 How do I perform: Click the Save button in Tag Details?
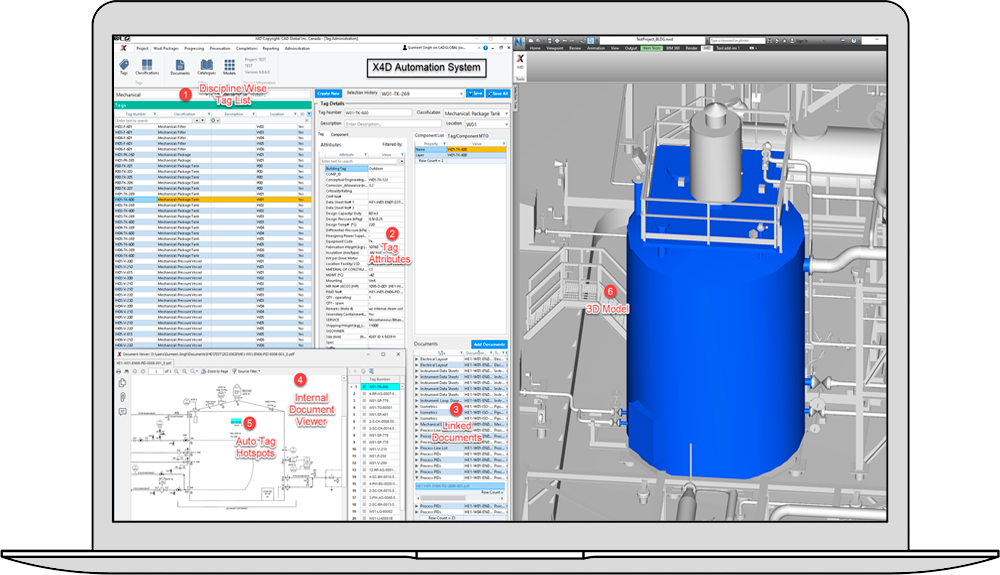[x=475, y=94]
